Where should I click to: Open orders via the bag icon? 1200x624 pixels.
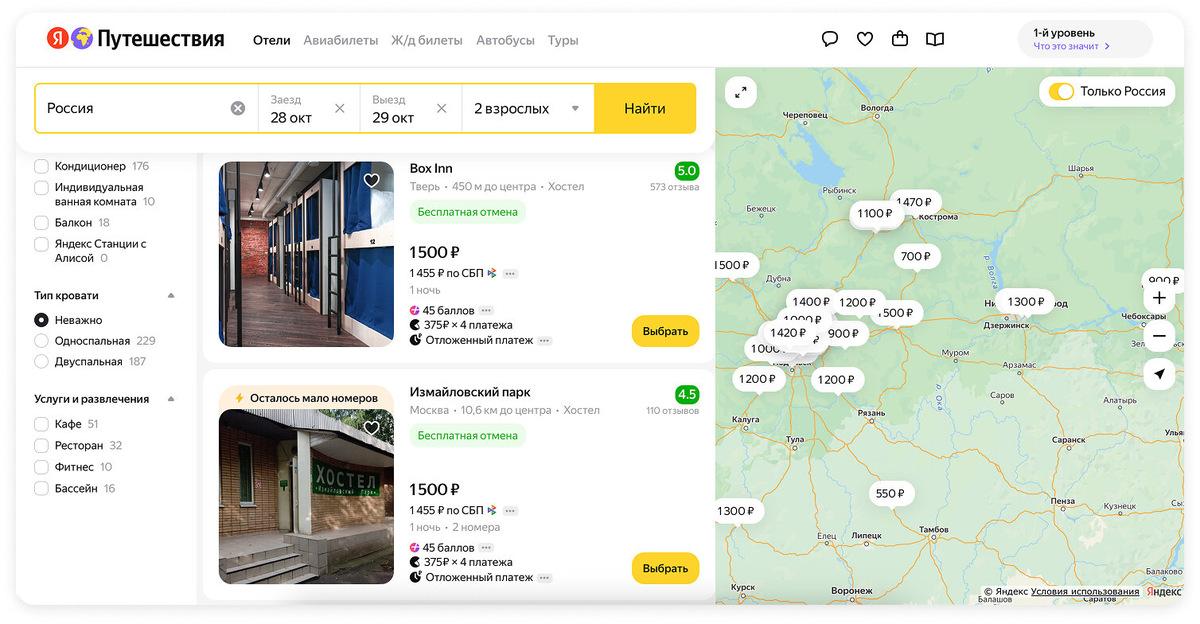[899, 38]
